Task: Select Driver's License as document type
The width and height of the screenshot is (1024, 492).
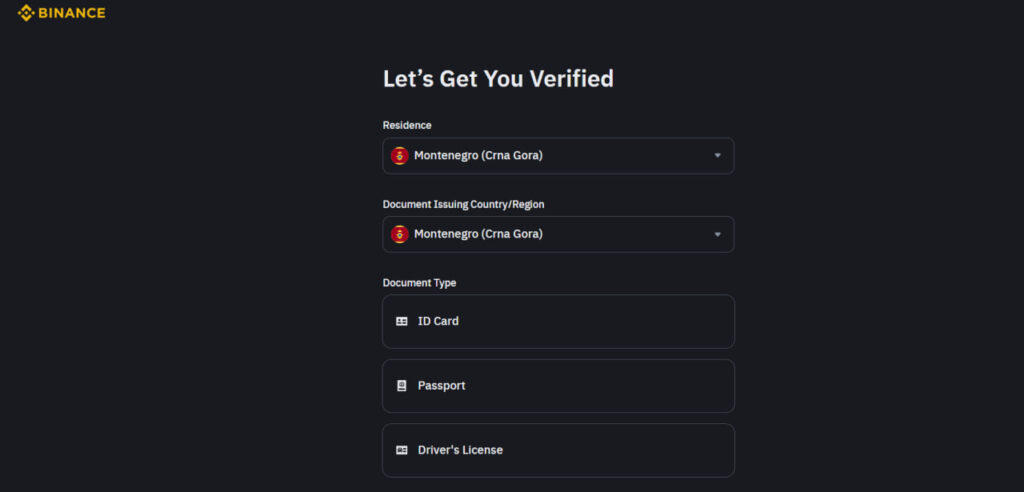Action: tap(558, 450)
